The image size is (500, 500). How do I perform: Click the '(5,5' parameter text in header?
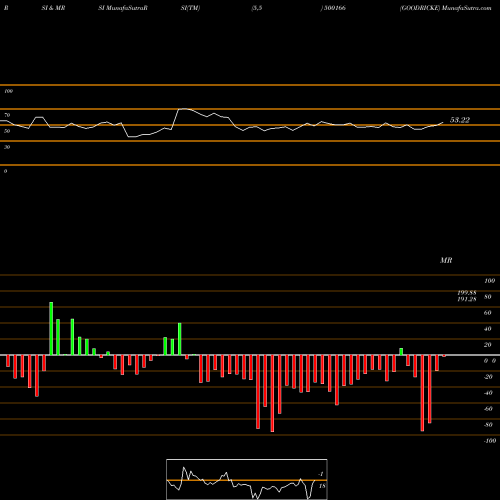pos(257,8)
